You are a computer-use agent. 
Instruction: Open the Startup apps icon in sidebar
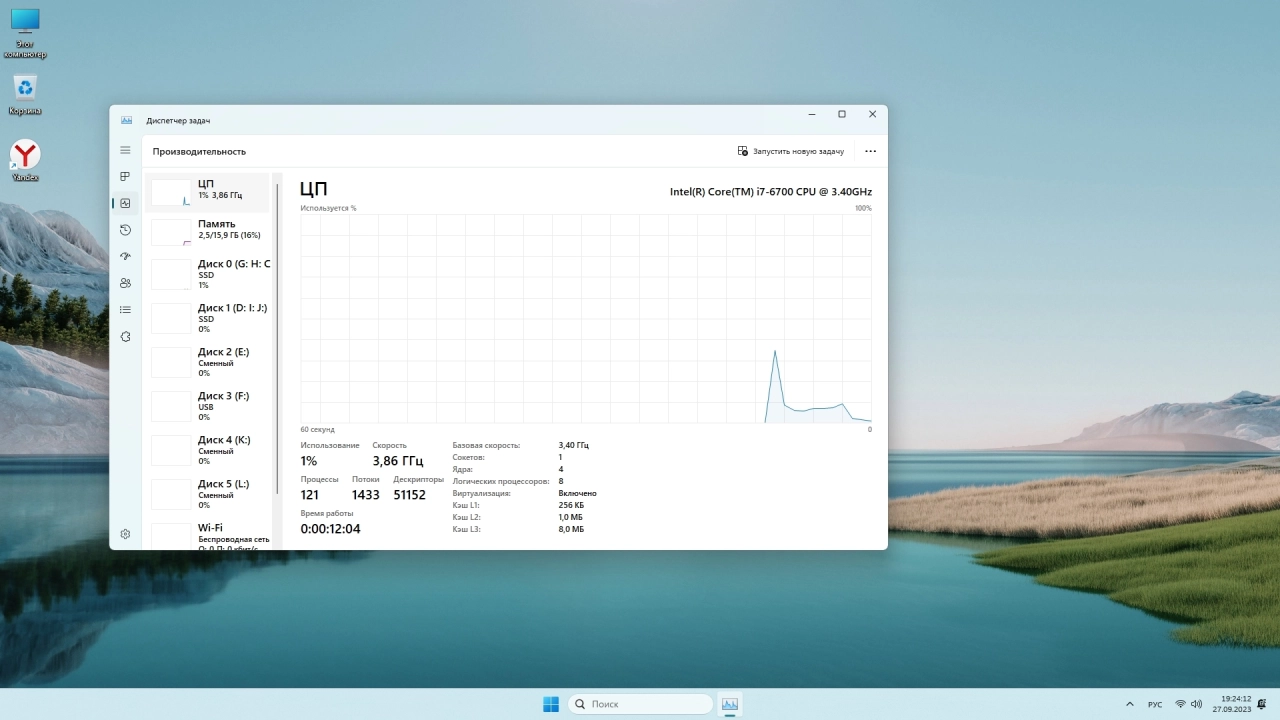125,257
